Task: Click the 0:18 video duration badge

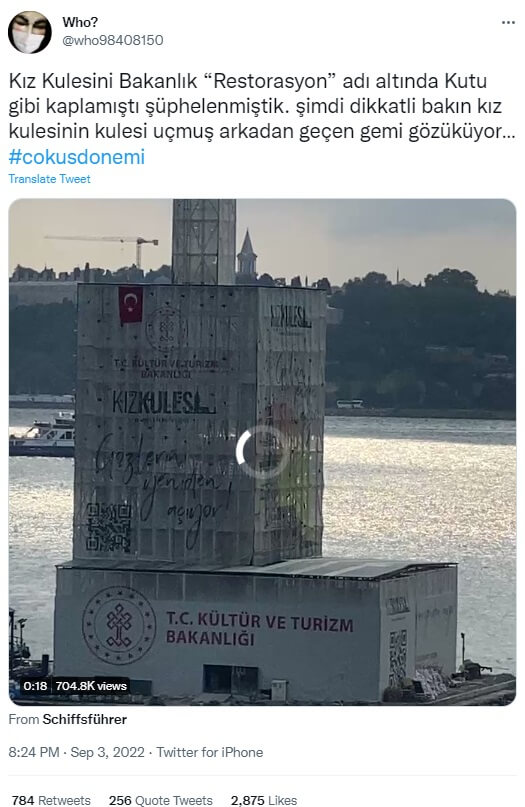Action: point(35,686)
